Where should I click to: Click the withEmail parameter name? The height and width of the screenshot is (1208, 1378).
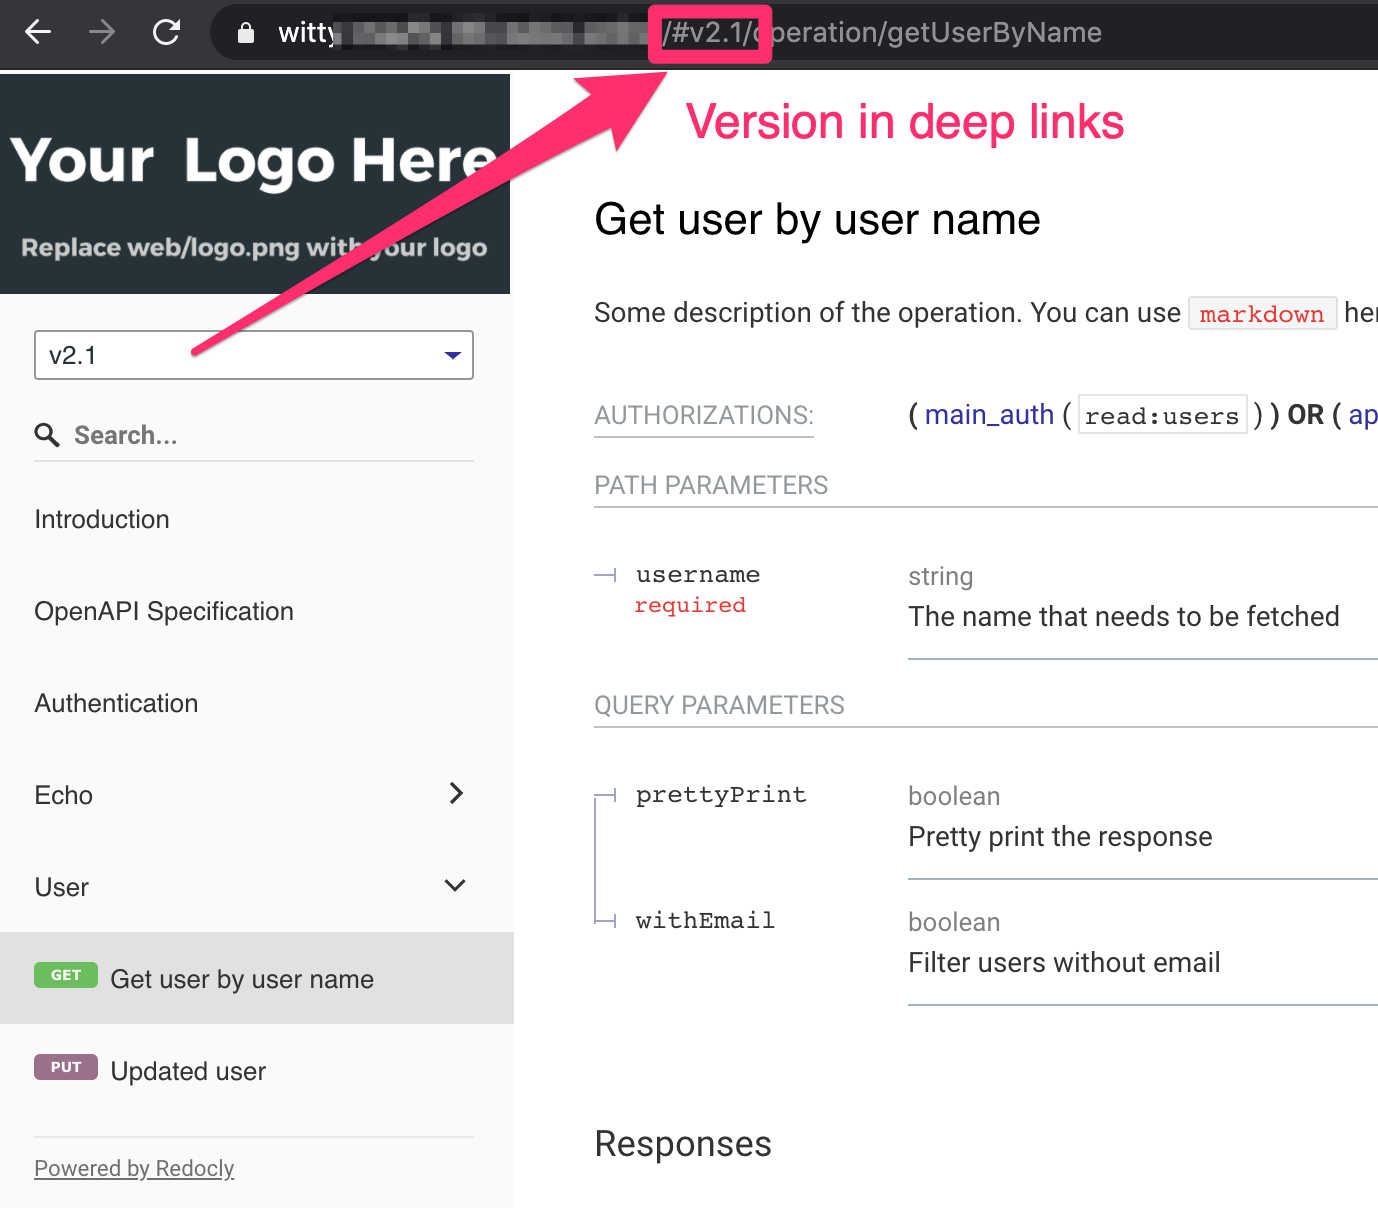(705, 921)
